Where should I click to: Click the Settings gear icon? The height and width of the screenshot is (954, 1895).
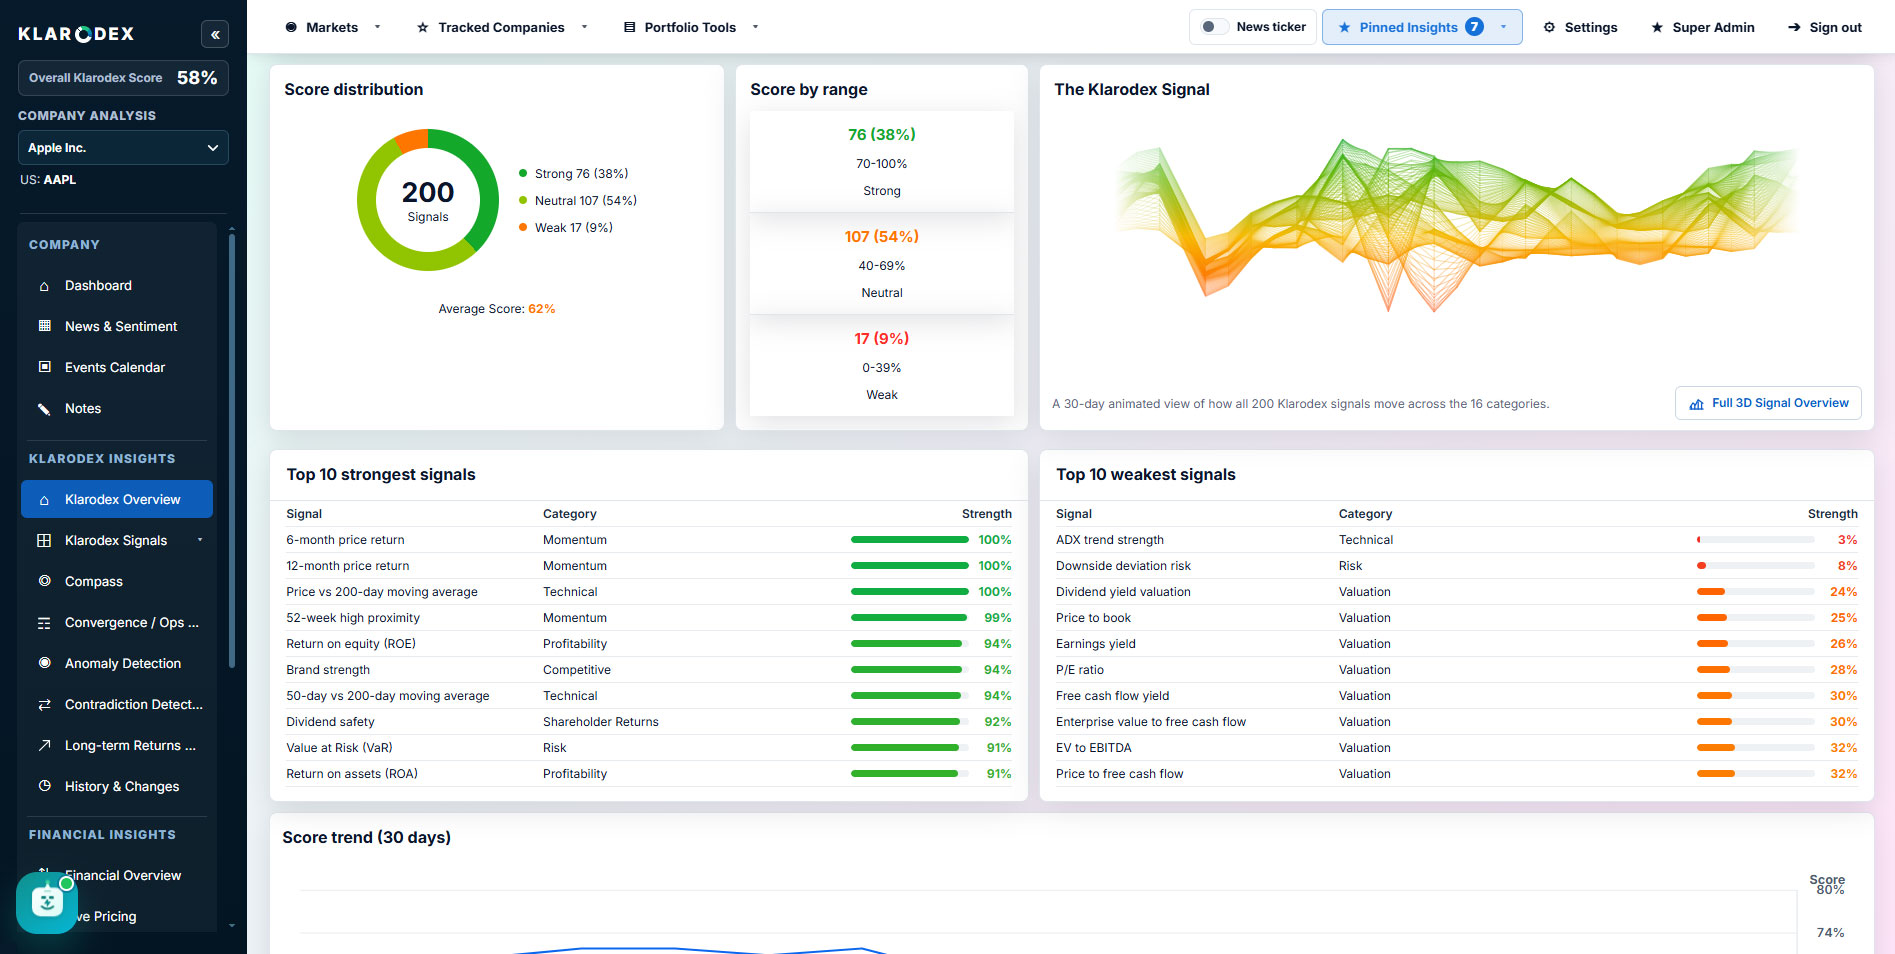pos(1549,27)
